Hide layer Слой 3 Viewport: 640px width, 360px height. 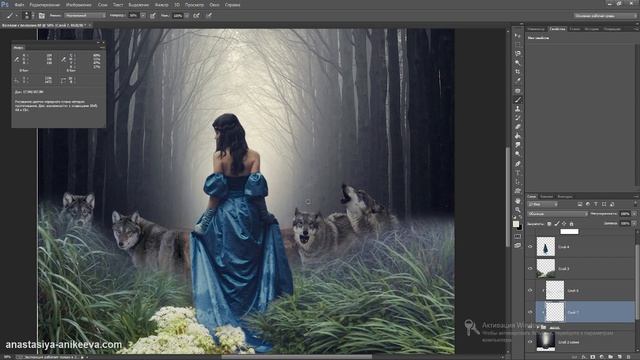[530, 269]
